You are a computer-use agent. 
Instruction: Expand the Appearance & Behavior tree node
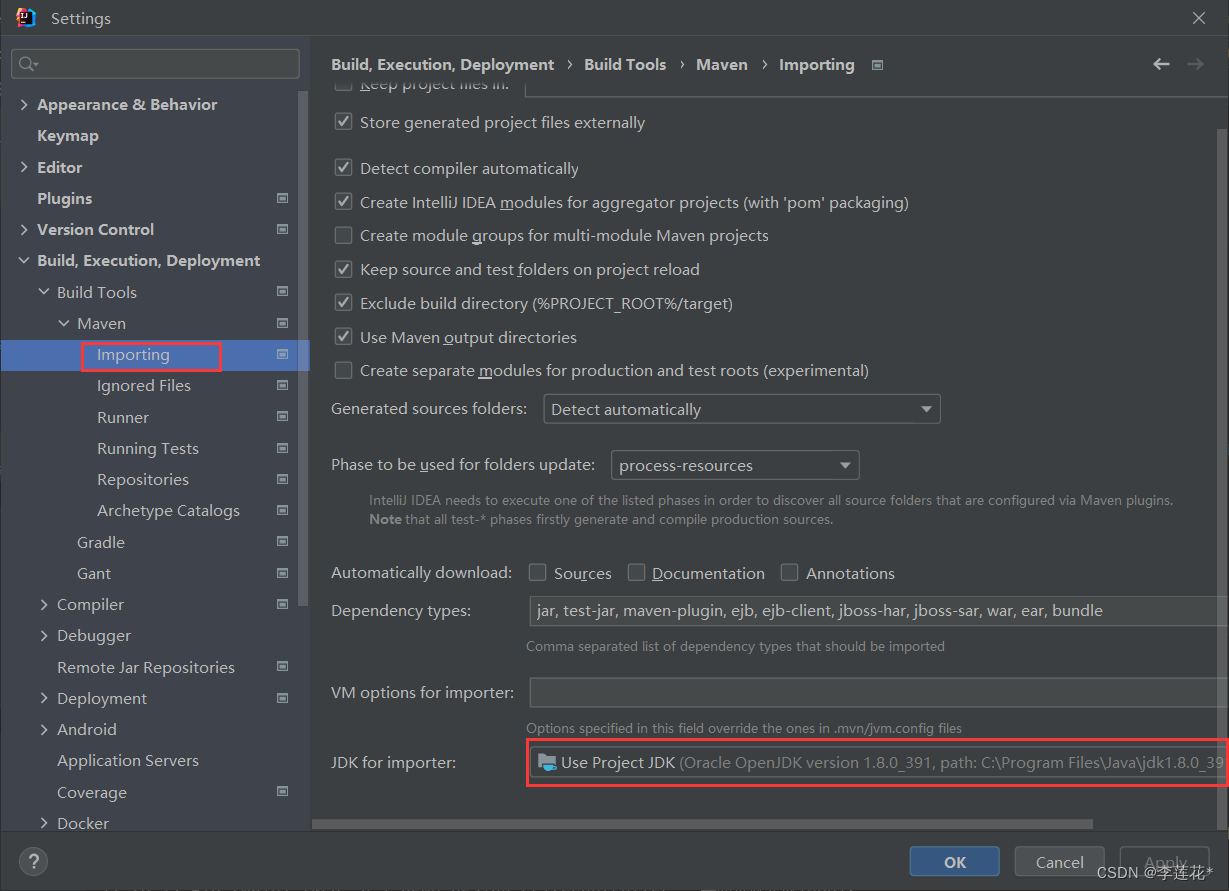(24, 104)
